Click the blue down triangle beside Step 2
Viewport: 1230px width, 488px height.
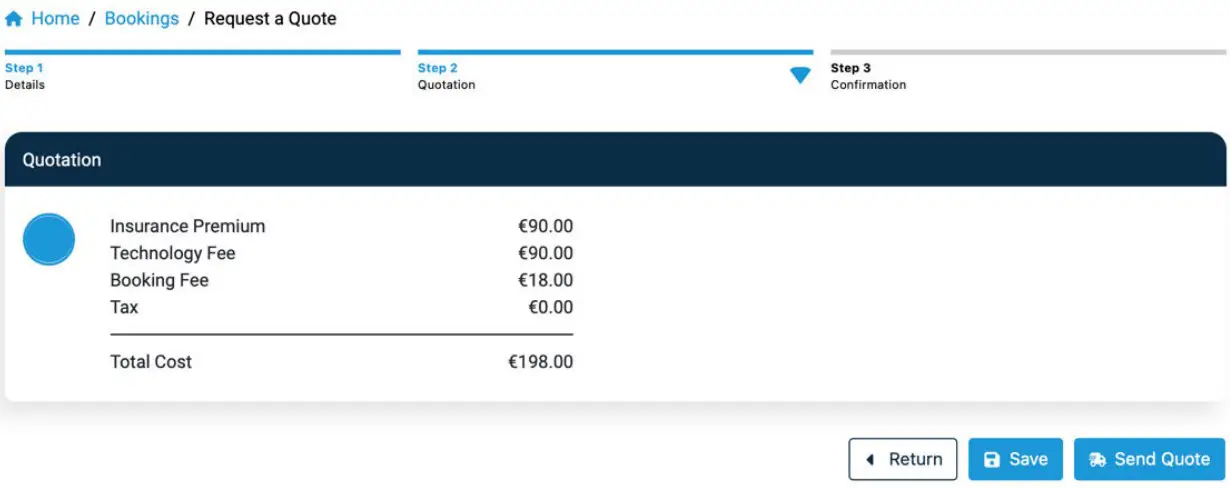(800, 76)
